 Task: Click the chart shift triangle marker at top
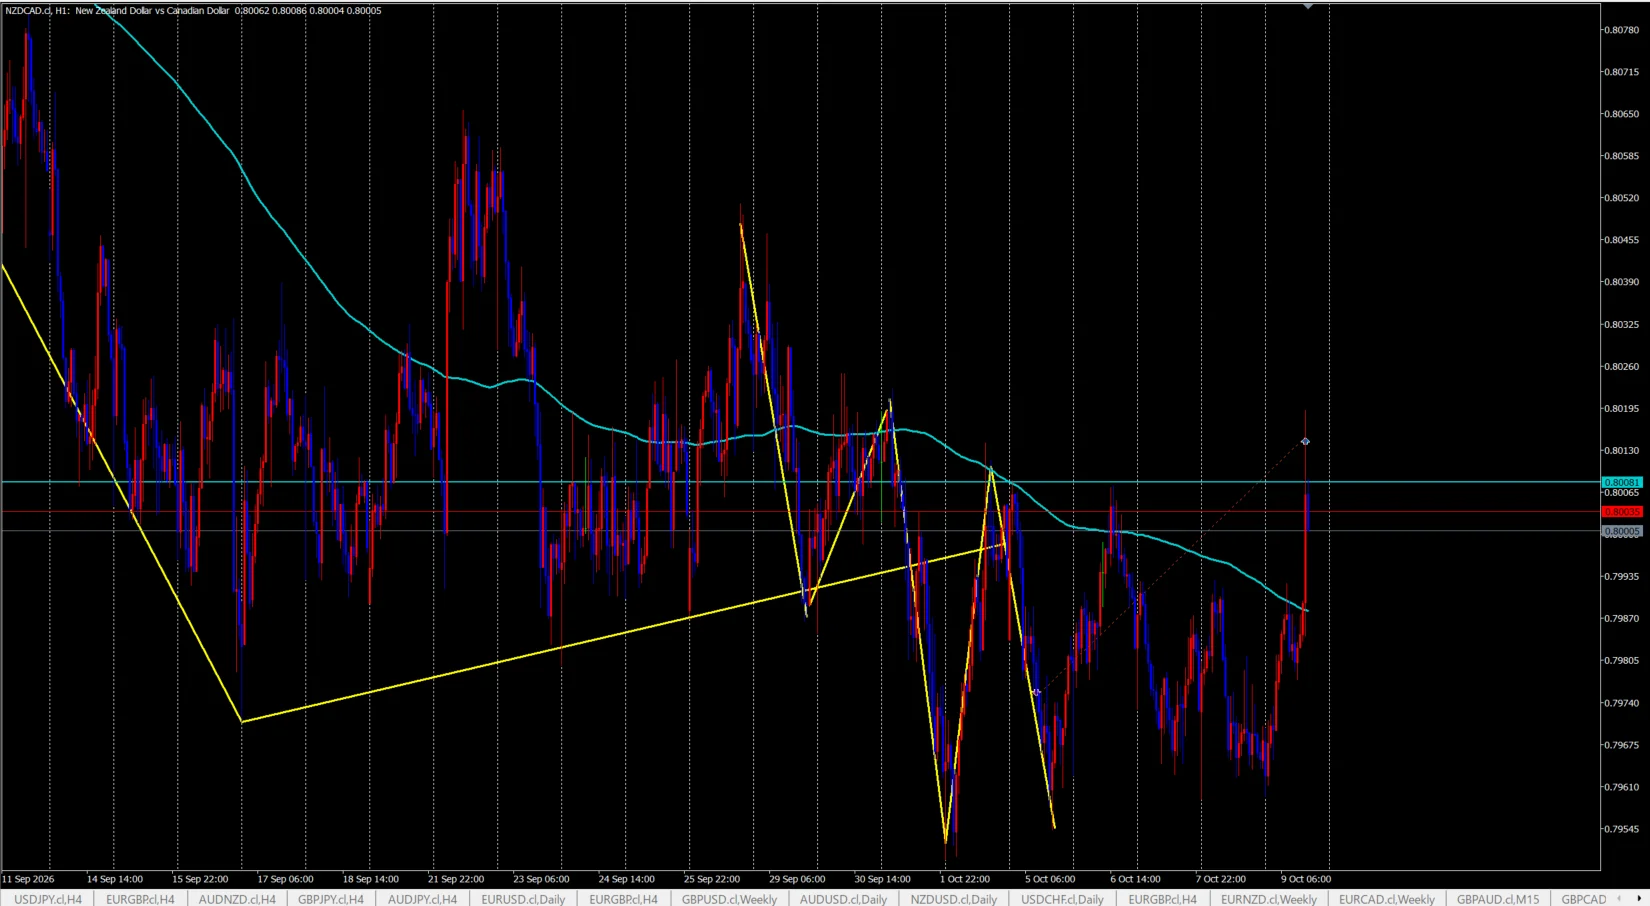tap(1307, 6)
